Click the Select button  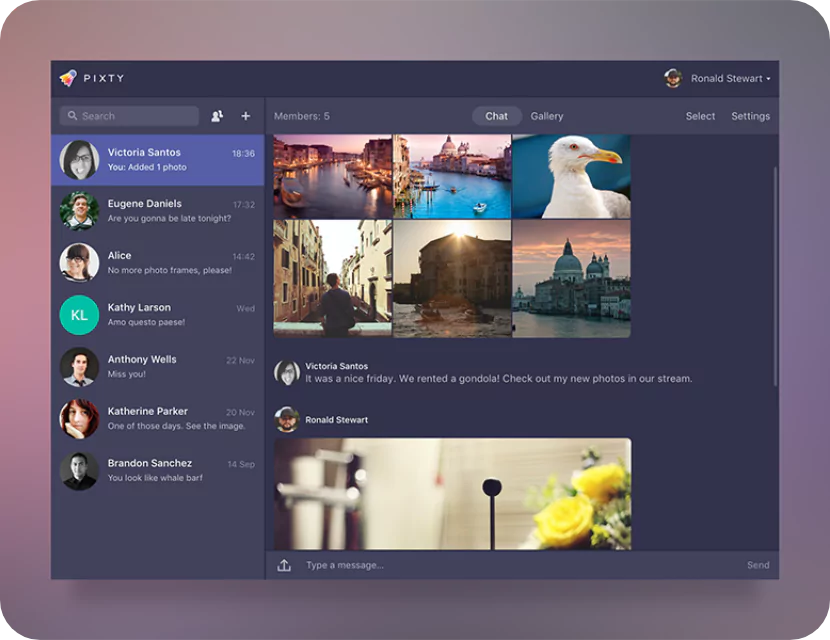click(x=700, y=116)
